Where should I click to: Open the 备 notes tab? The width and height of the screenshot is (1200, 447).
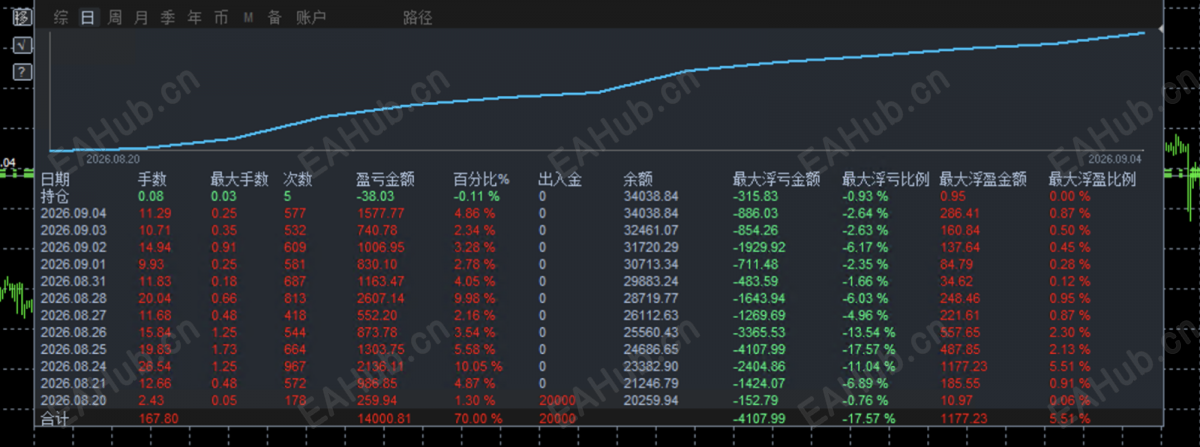coord(274,17)
